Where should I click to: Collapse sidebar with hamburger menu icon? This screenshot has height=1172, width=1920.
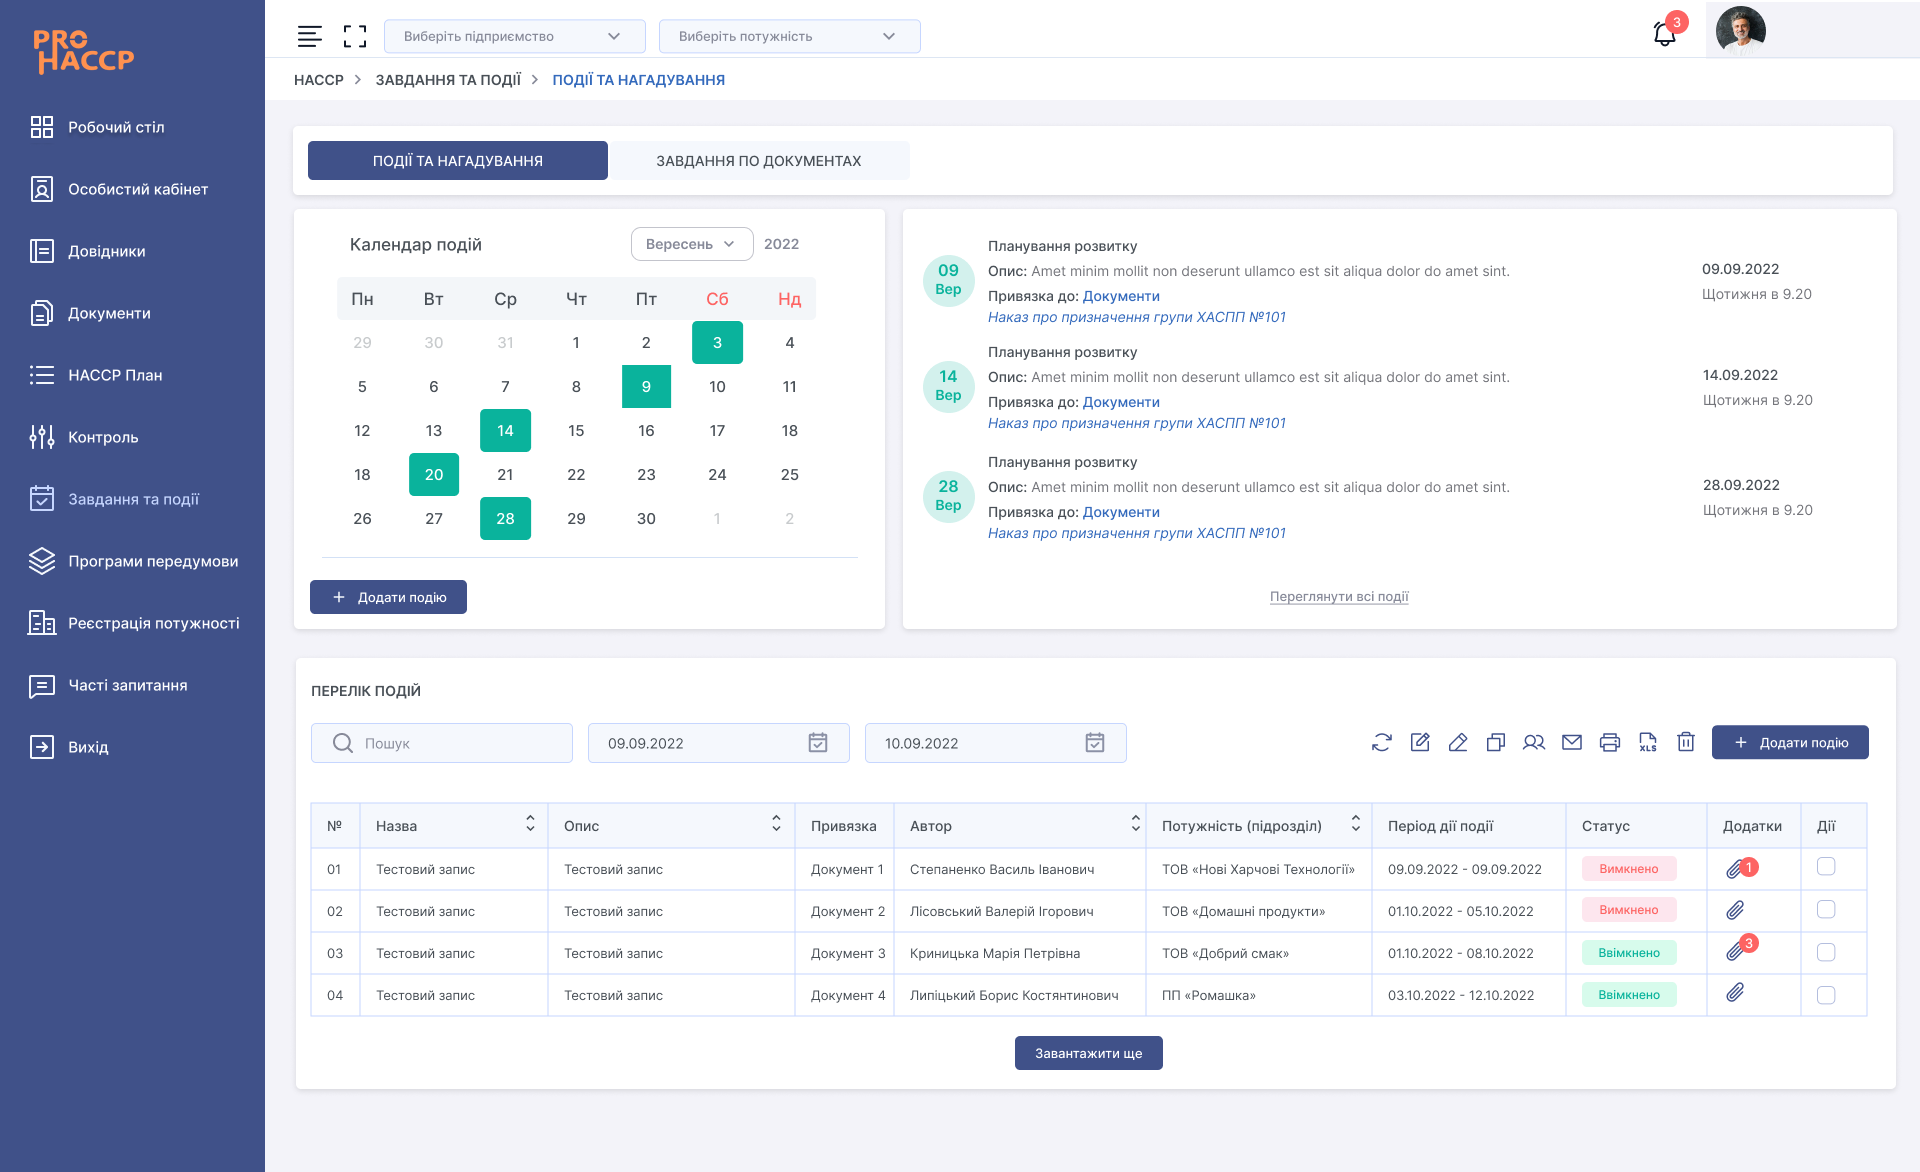pyautogui.click(x=310, y=36)
